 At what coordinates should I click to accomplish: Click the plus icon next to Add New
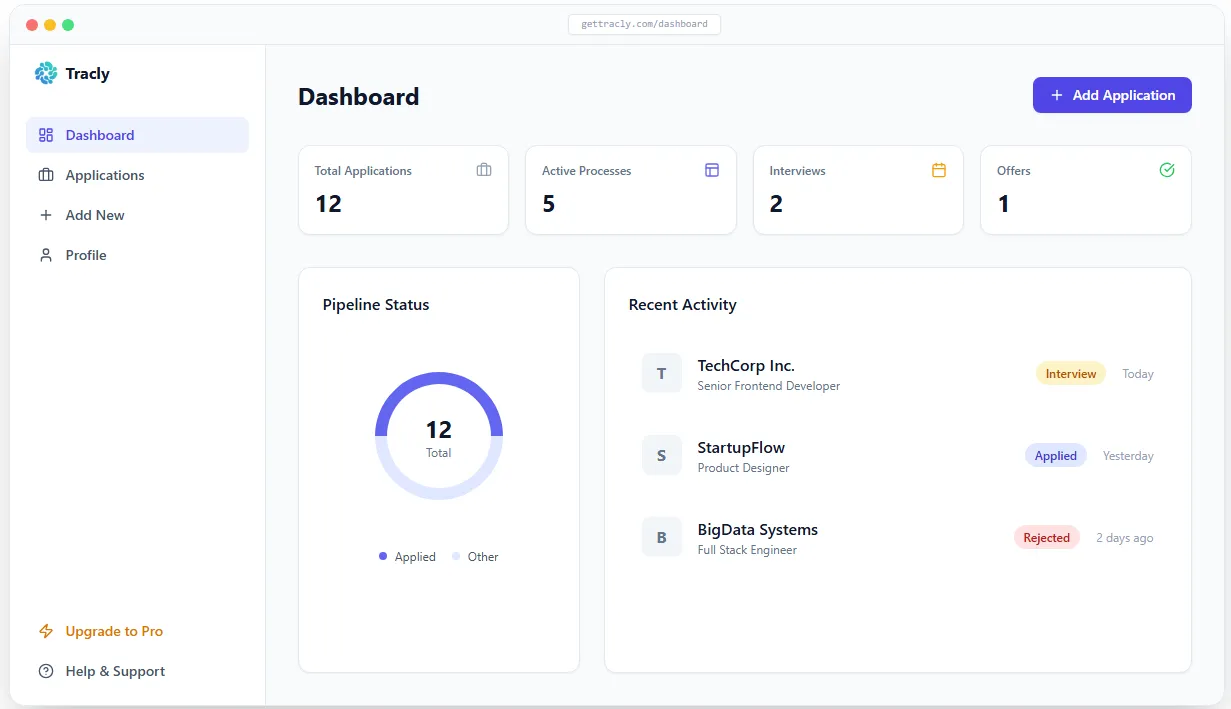pos(46,215)
